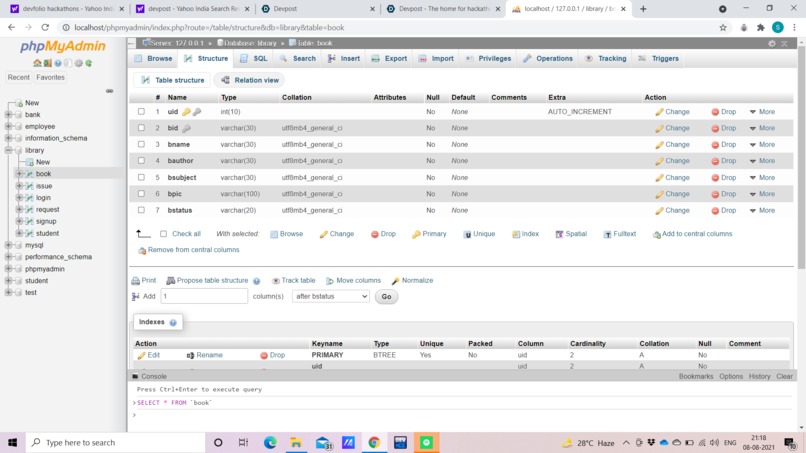
Task: Select checkbox for bname column
Action: pos(141,144)
